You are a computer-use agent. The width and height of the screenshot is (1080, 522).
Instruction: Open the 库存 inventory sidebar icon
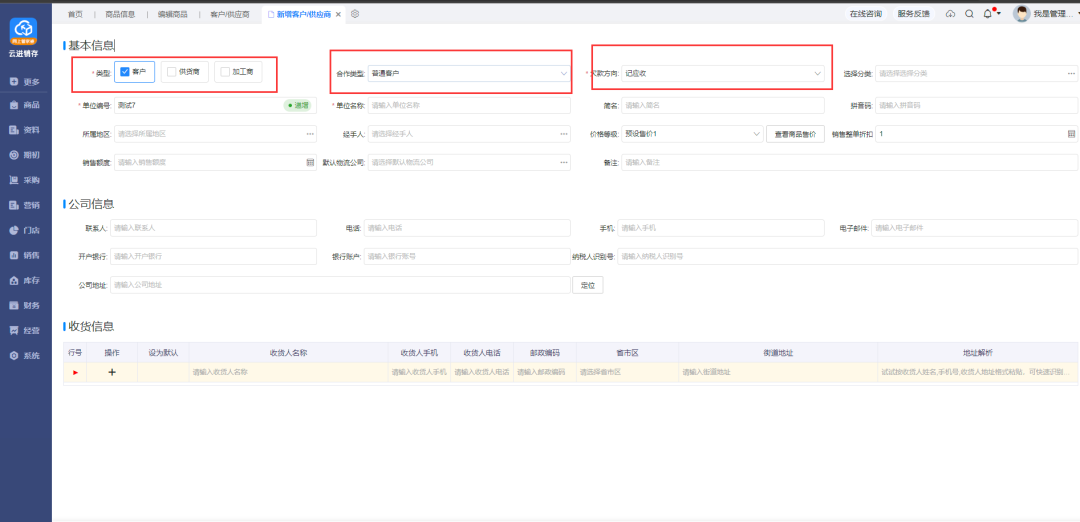coord(25,280)
